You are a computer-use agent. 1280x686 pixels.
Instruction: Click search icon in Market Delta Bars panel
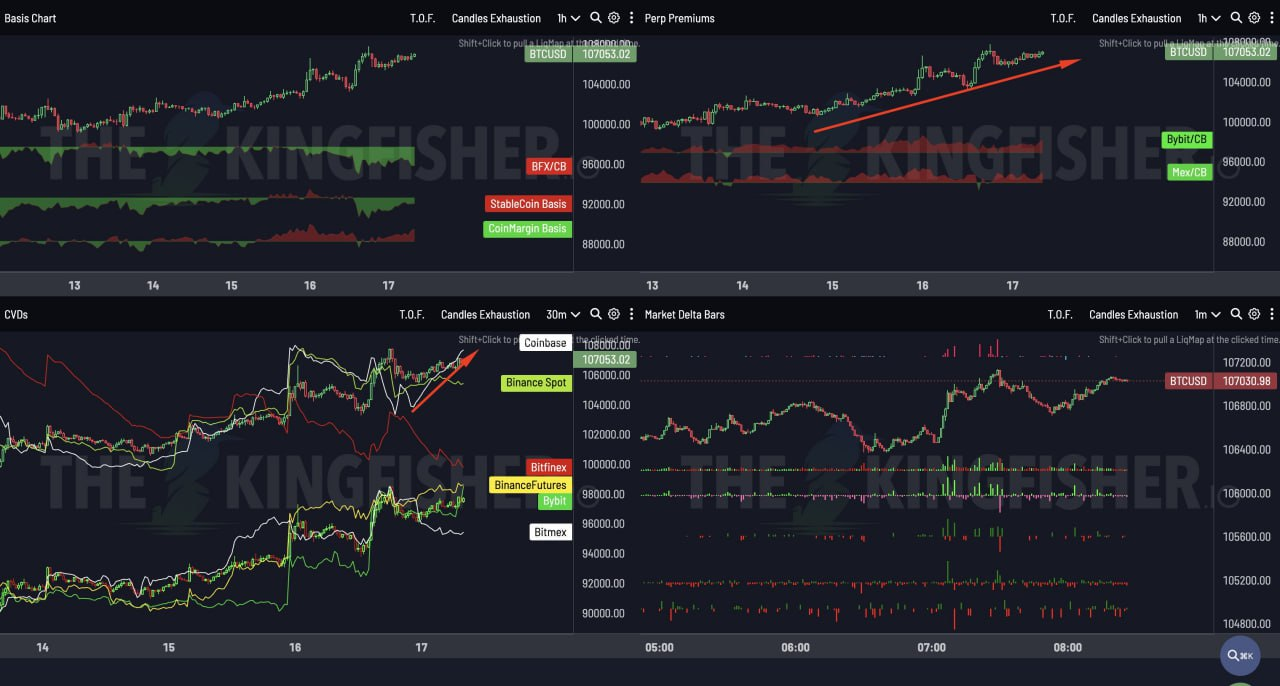[x=1236, y=314]
